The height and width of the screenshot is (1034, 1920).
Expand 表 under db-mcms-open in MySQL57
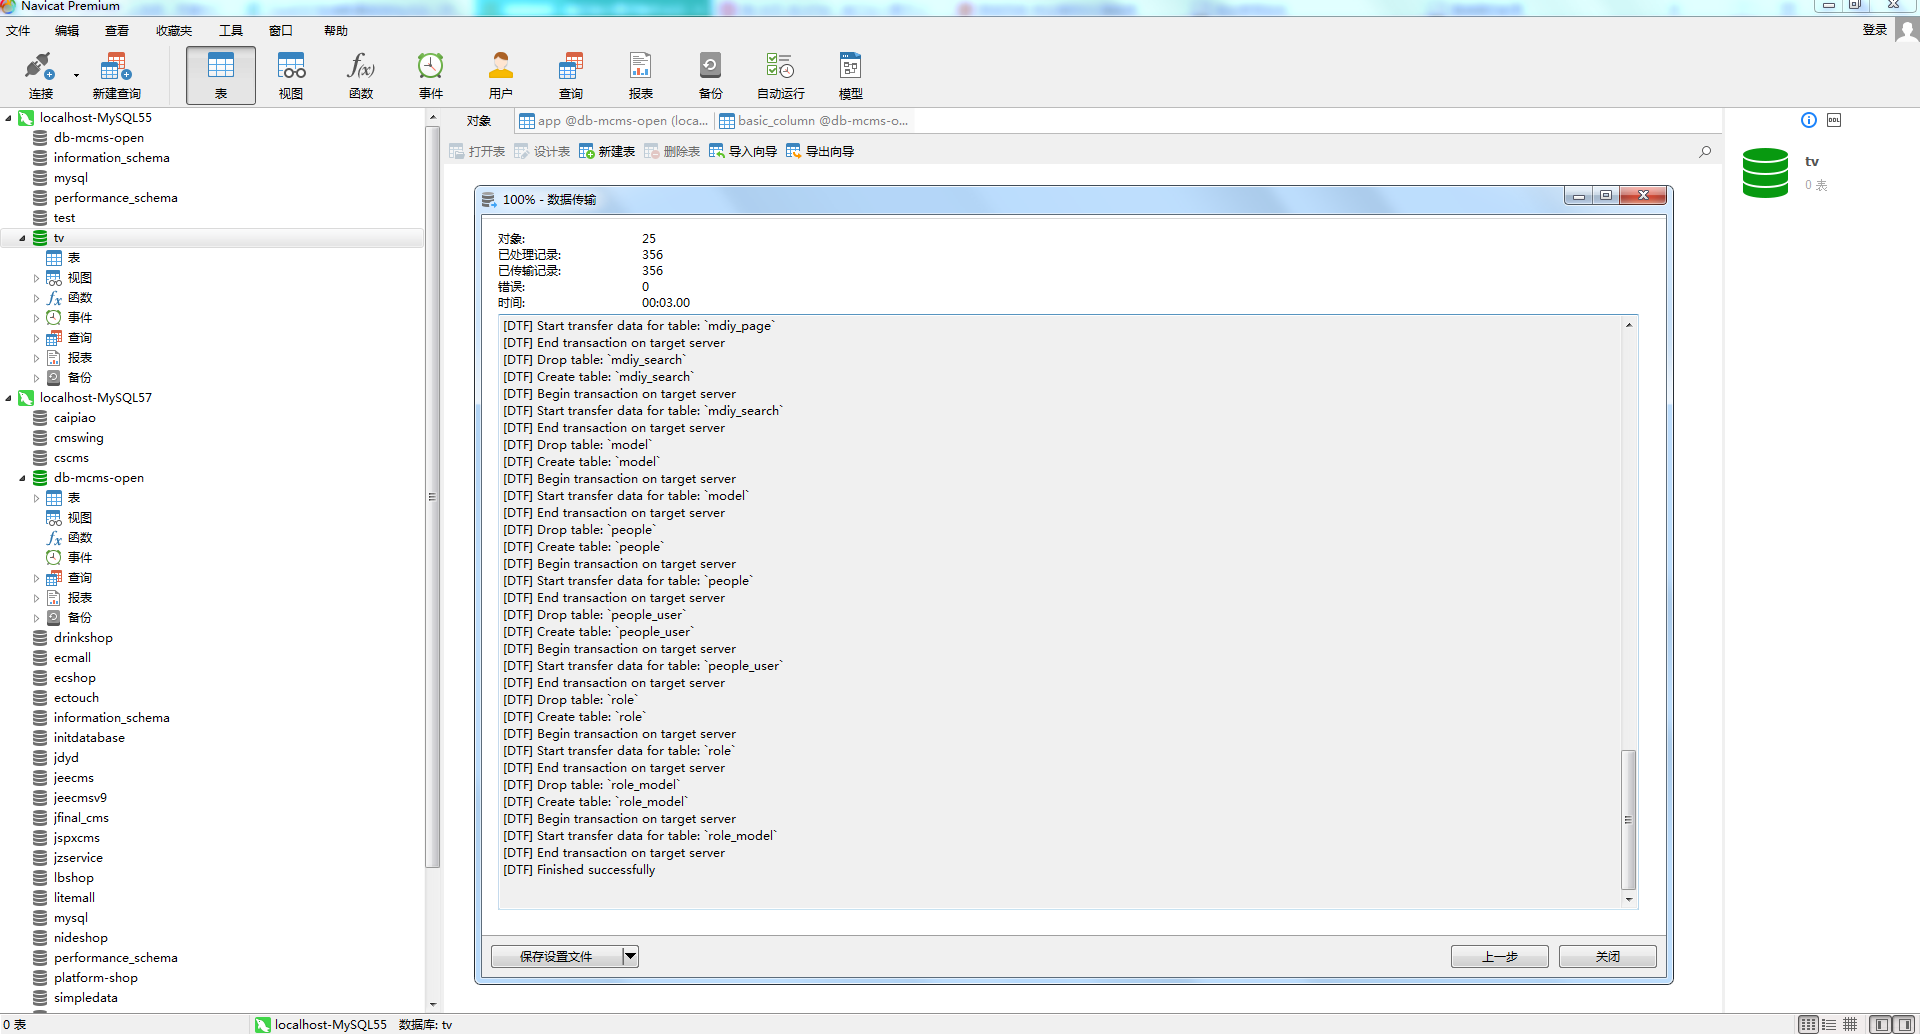coord(37,498)
